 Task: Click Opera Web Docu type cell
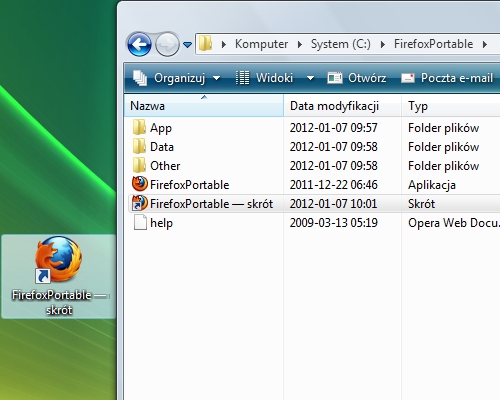454,223
